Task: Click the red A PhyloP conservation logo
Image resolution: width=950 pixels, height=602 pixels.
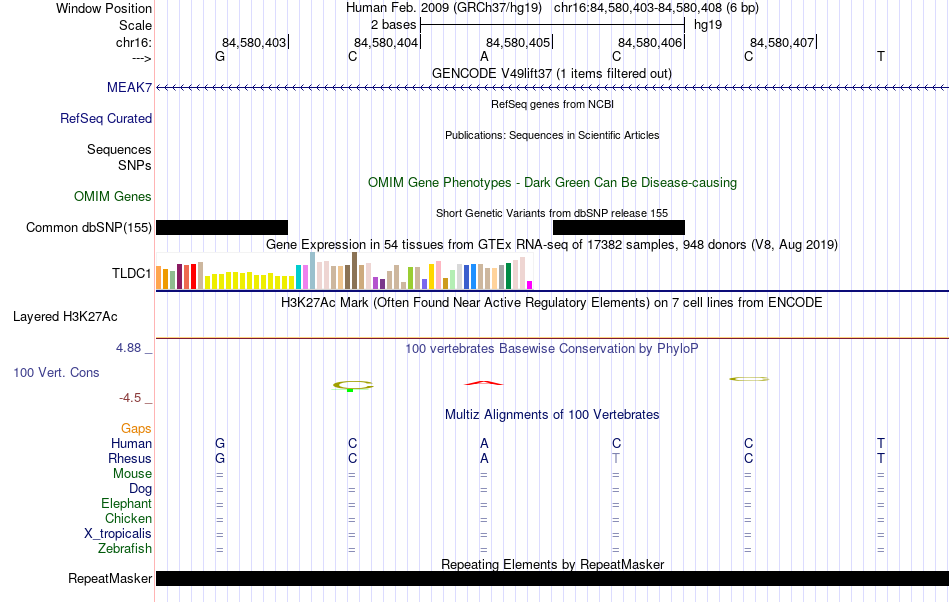Action: coord(483,383)
